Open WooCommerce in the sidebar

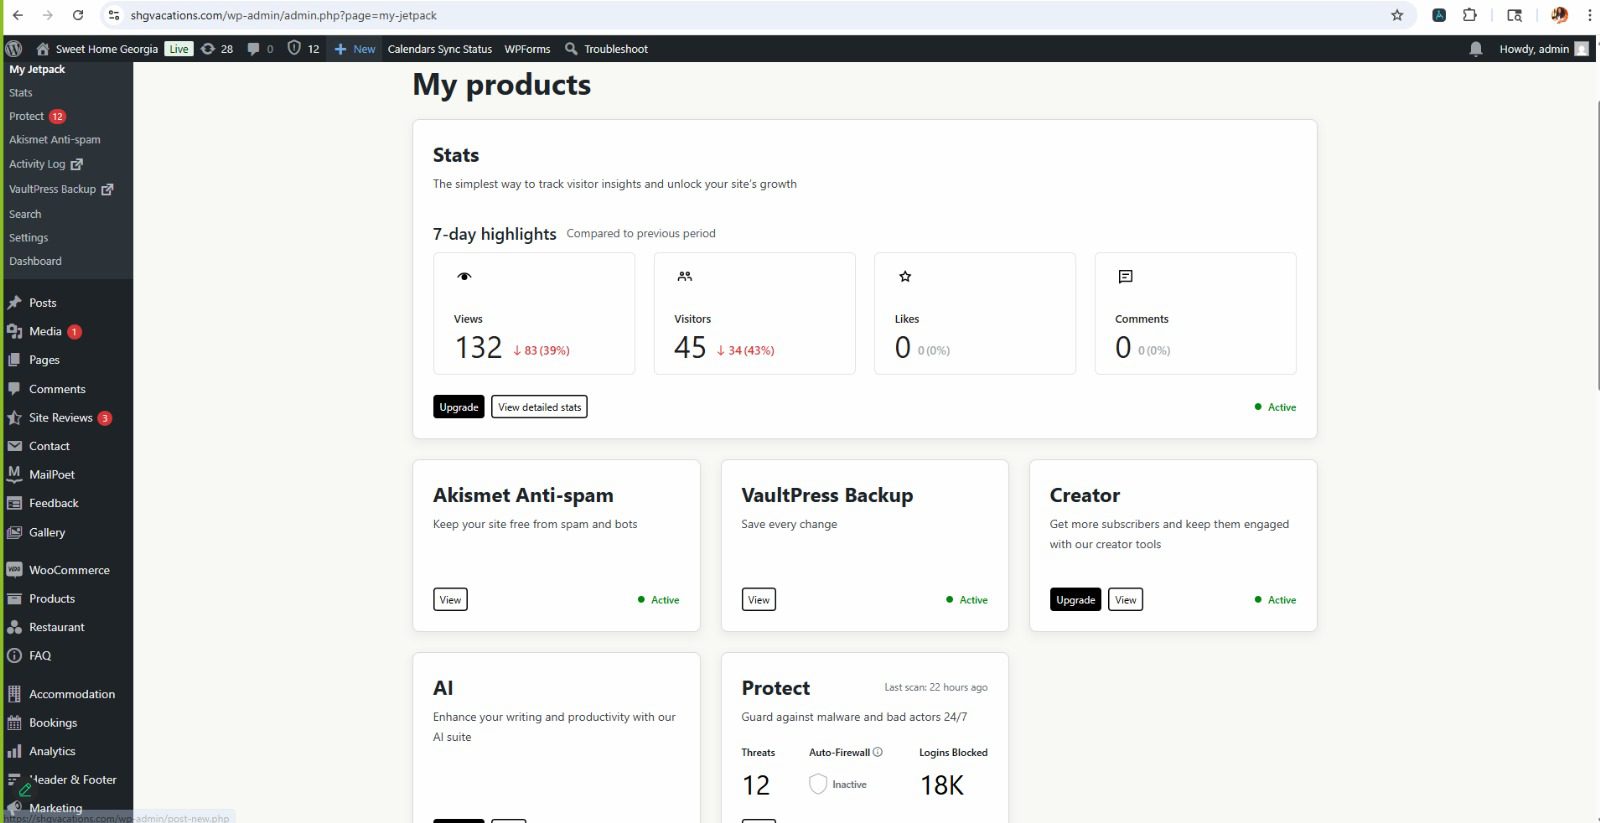(68, 570)
